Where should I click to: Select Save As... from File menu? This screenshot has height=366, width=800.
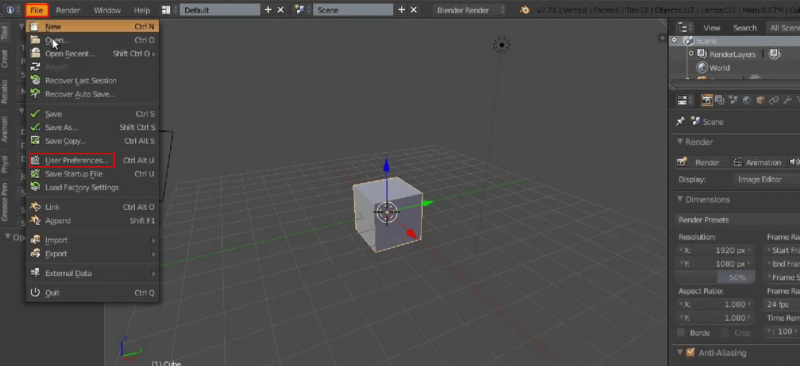92,127
